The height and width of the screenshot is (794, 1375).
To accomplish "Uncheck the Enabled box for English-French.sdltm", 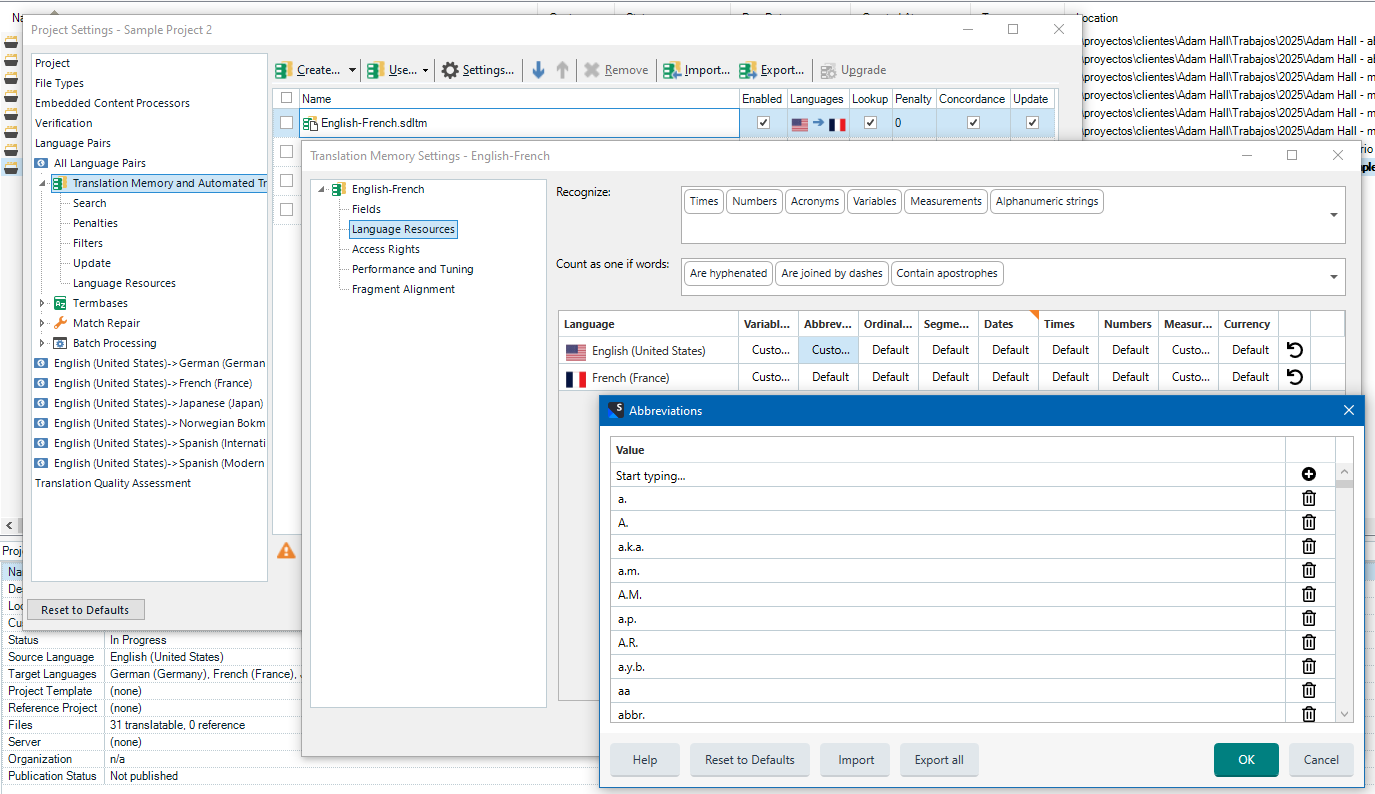I will (763, 122).
